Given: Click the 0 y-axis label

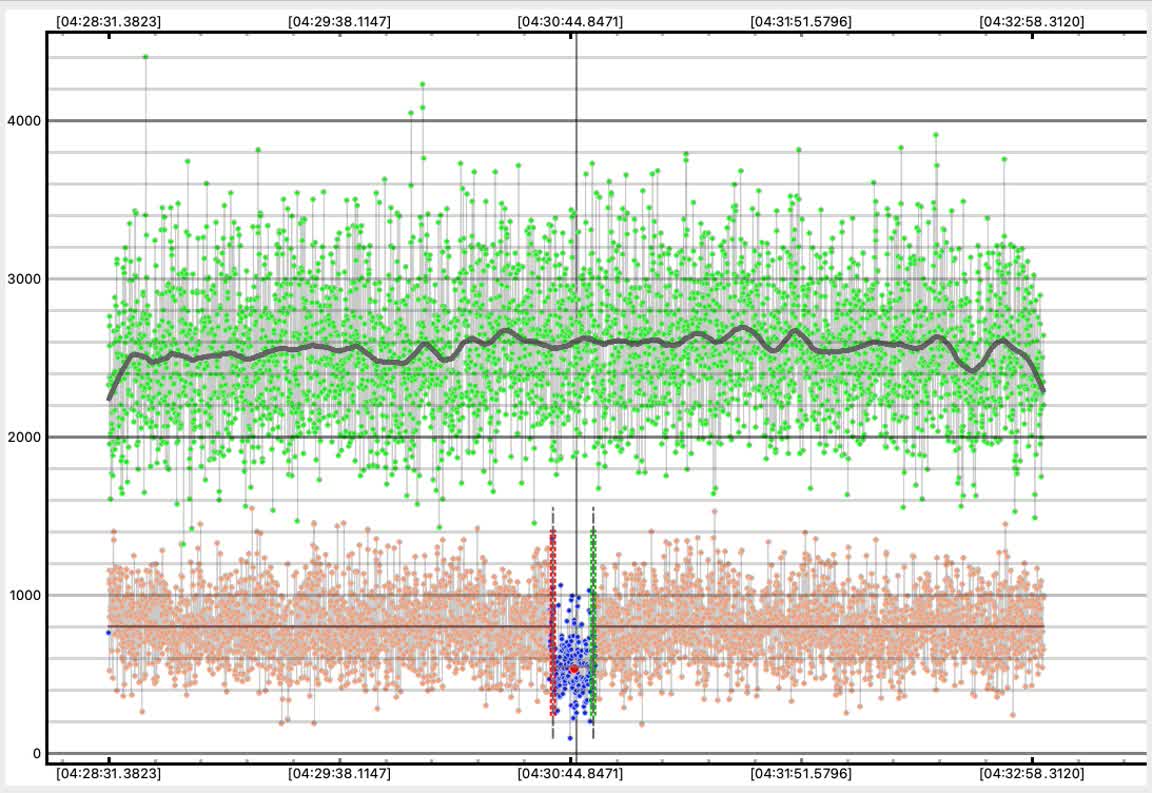Looking at the screenshot, I should coord(37,753).
